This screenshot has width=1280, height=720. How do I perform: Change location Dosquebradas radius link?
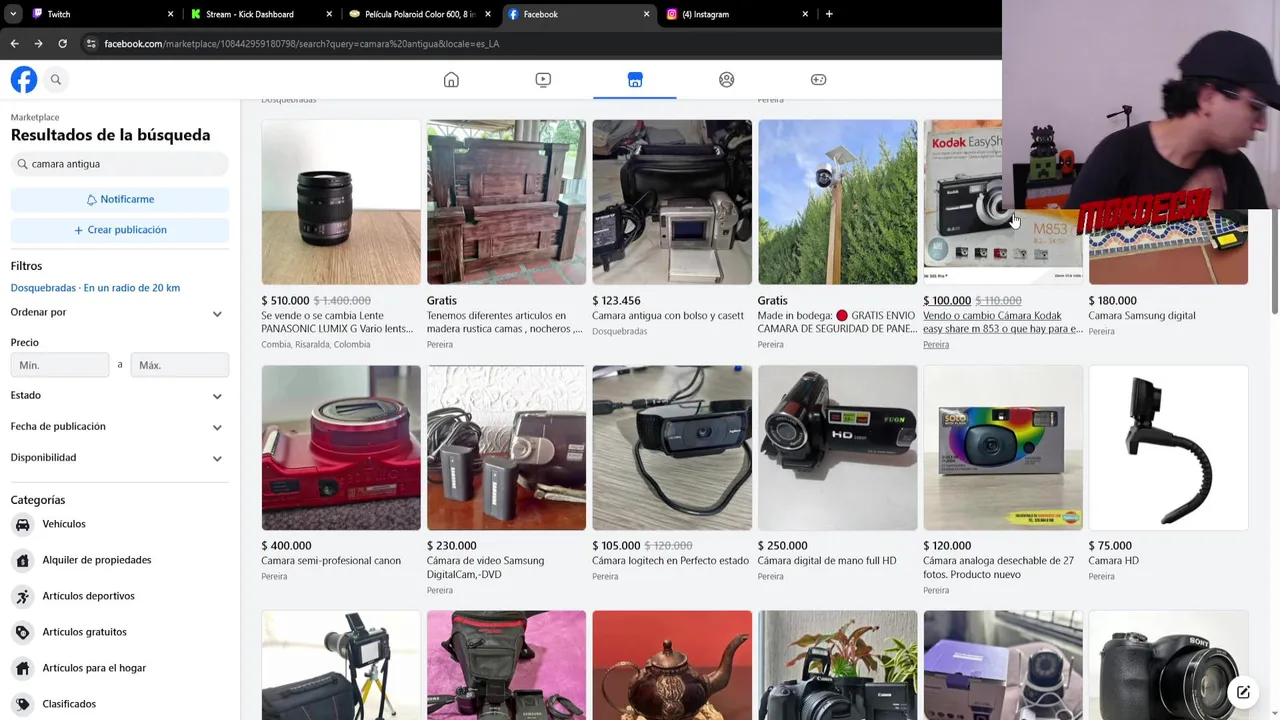[95, 288]
